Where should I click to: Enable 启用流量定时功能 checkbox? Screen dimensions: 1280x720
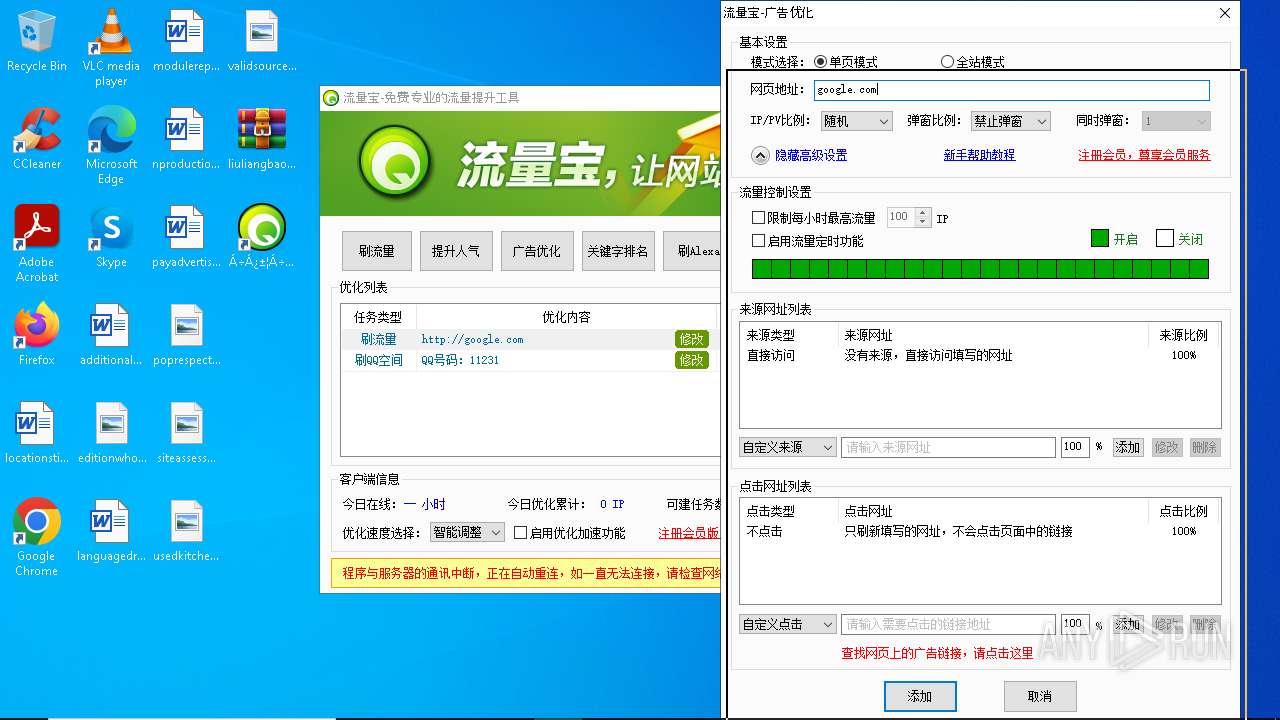click(758, 241)
